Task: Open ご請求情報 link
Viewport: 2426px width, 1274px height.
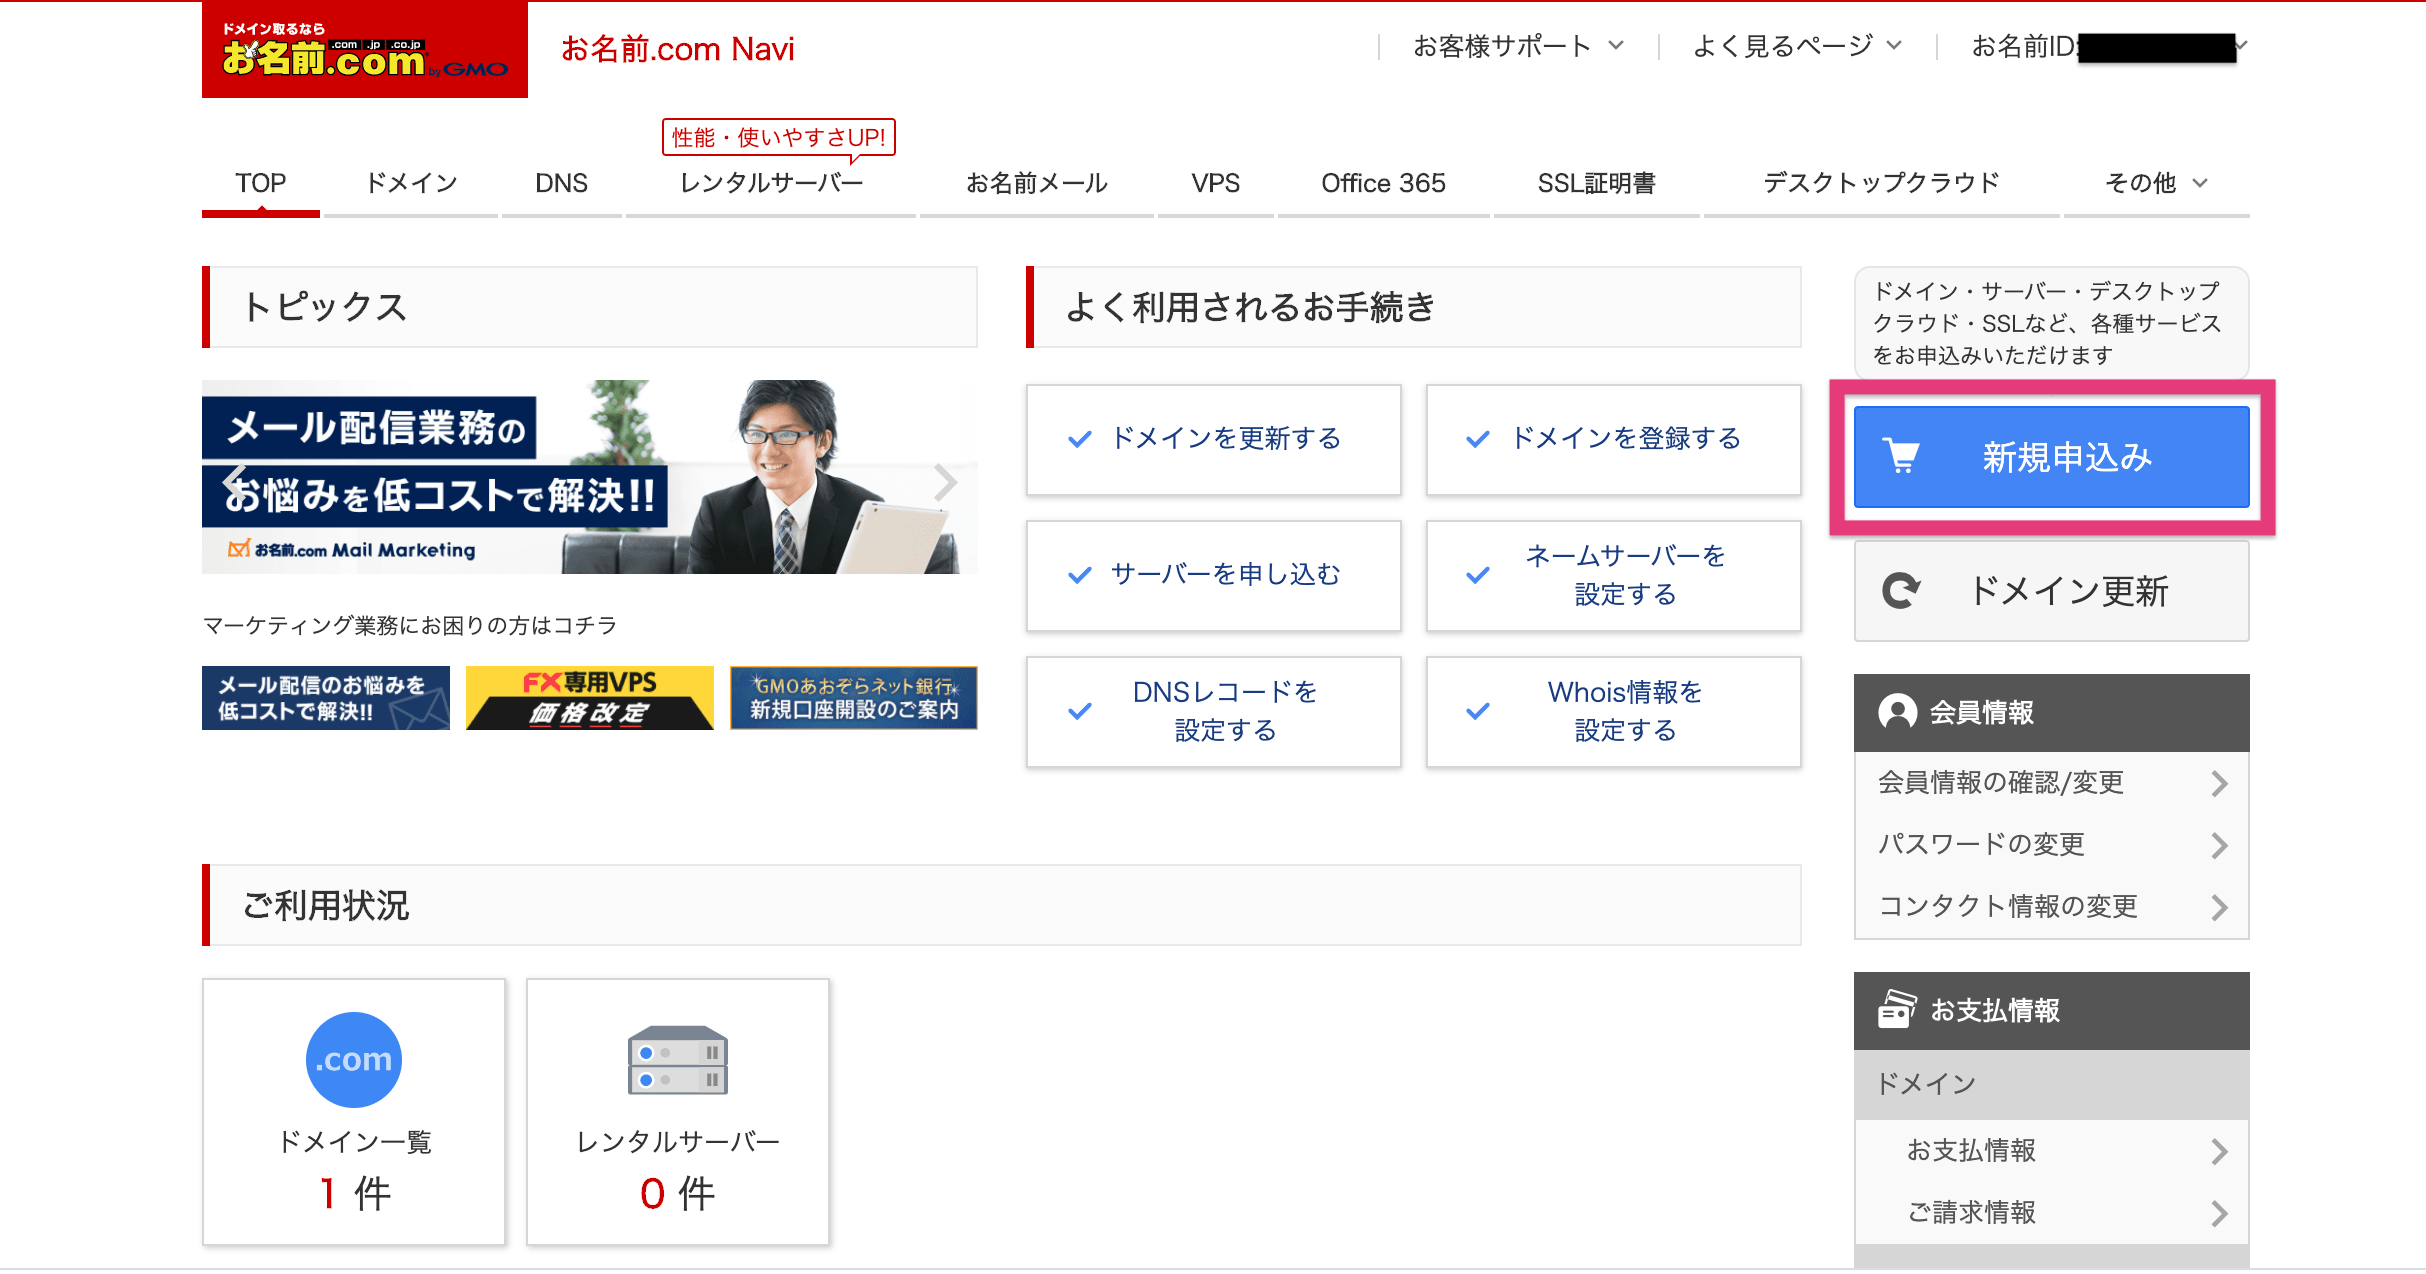Action: [1971, 1213]
